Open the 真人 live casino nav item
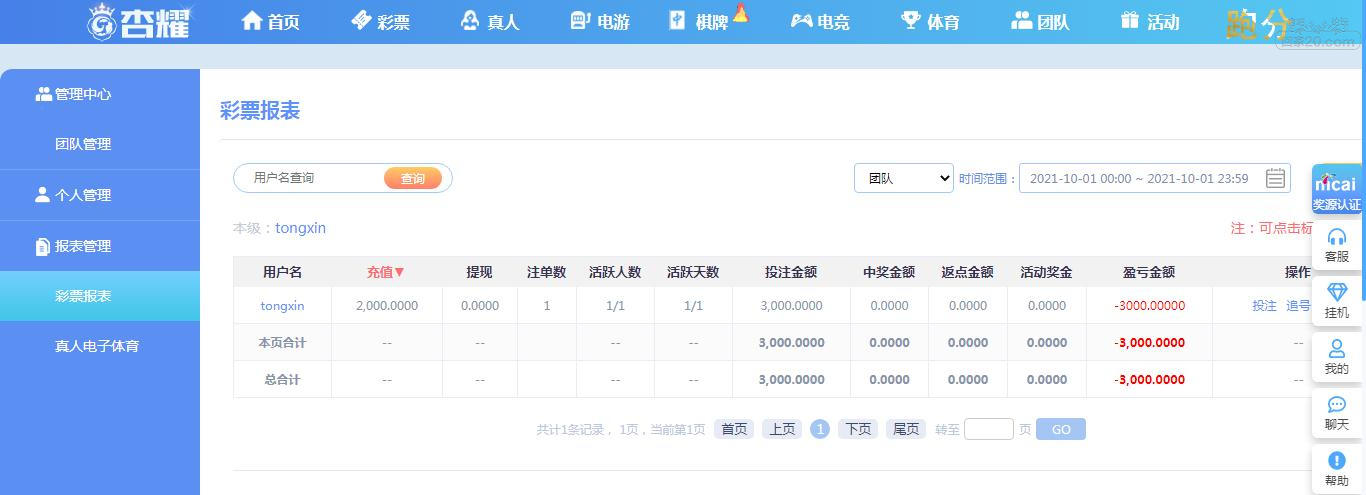This screenshot has height=495, width=1366. coord(490,21)
